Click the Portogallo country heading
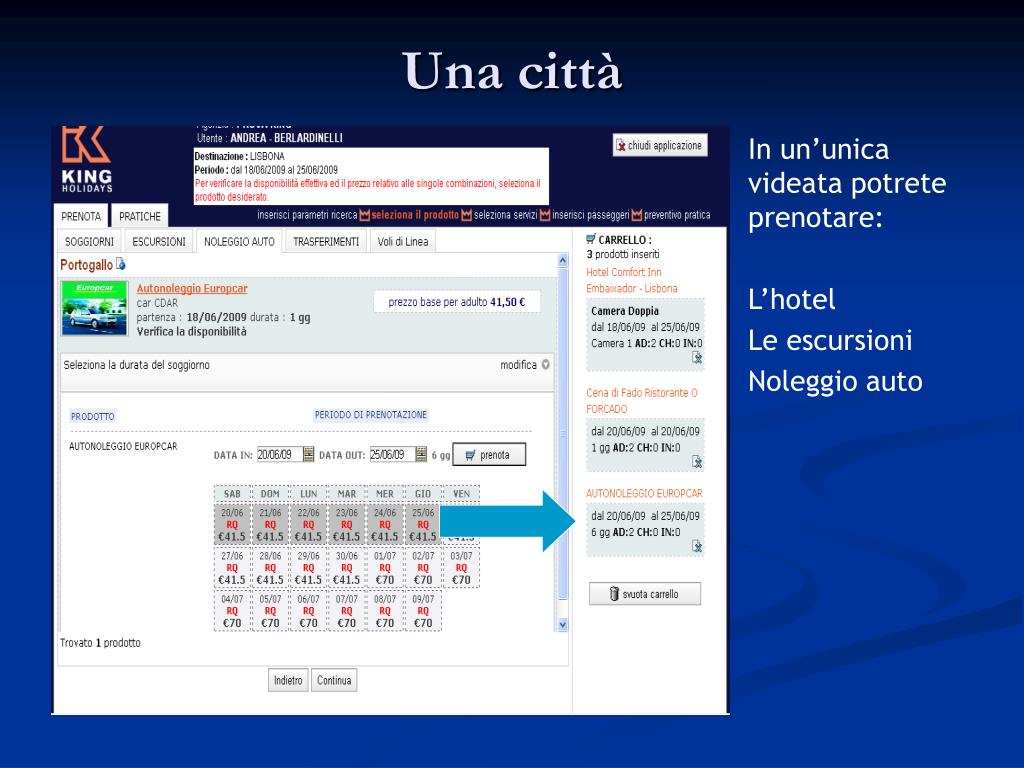Viewport: 1024px width, 768px height. coord(86,264)
